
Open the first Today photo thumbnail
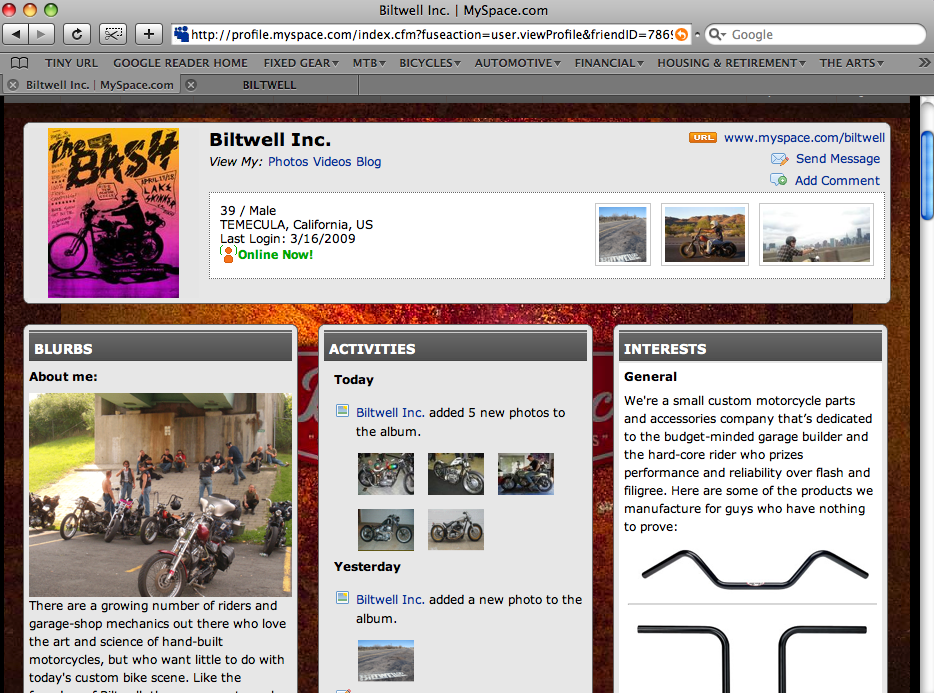click(x=386, y=474)
